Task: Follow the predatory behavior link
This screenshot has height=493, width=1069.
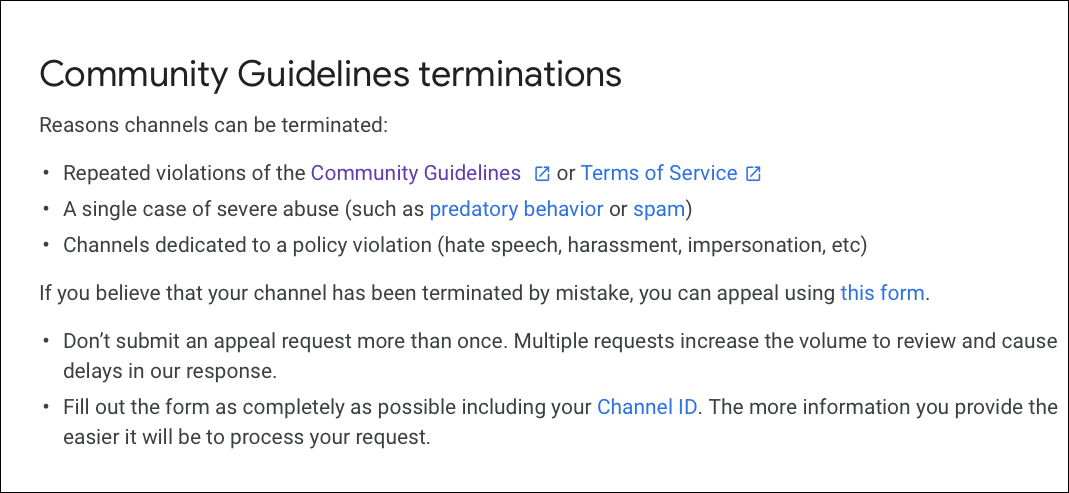Action: (516, 209)
